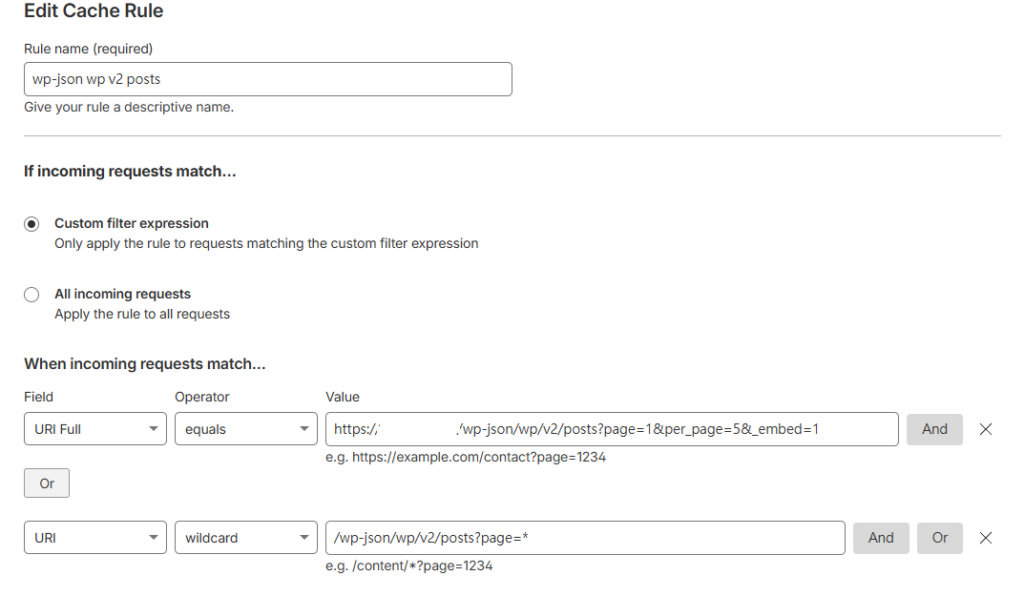Click the chevron on the equals operator selector
The height and width of the screenshot is (596, 1024).
point(304,428)
